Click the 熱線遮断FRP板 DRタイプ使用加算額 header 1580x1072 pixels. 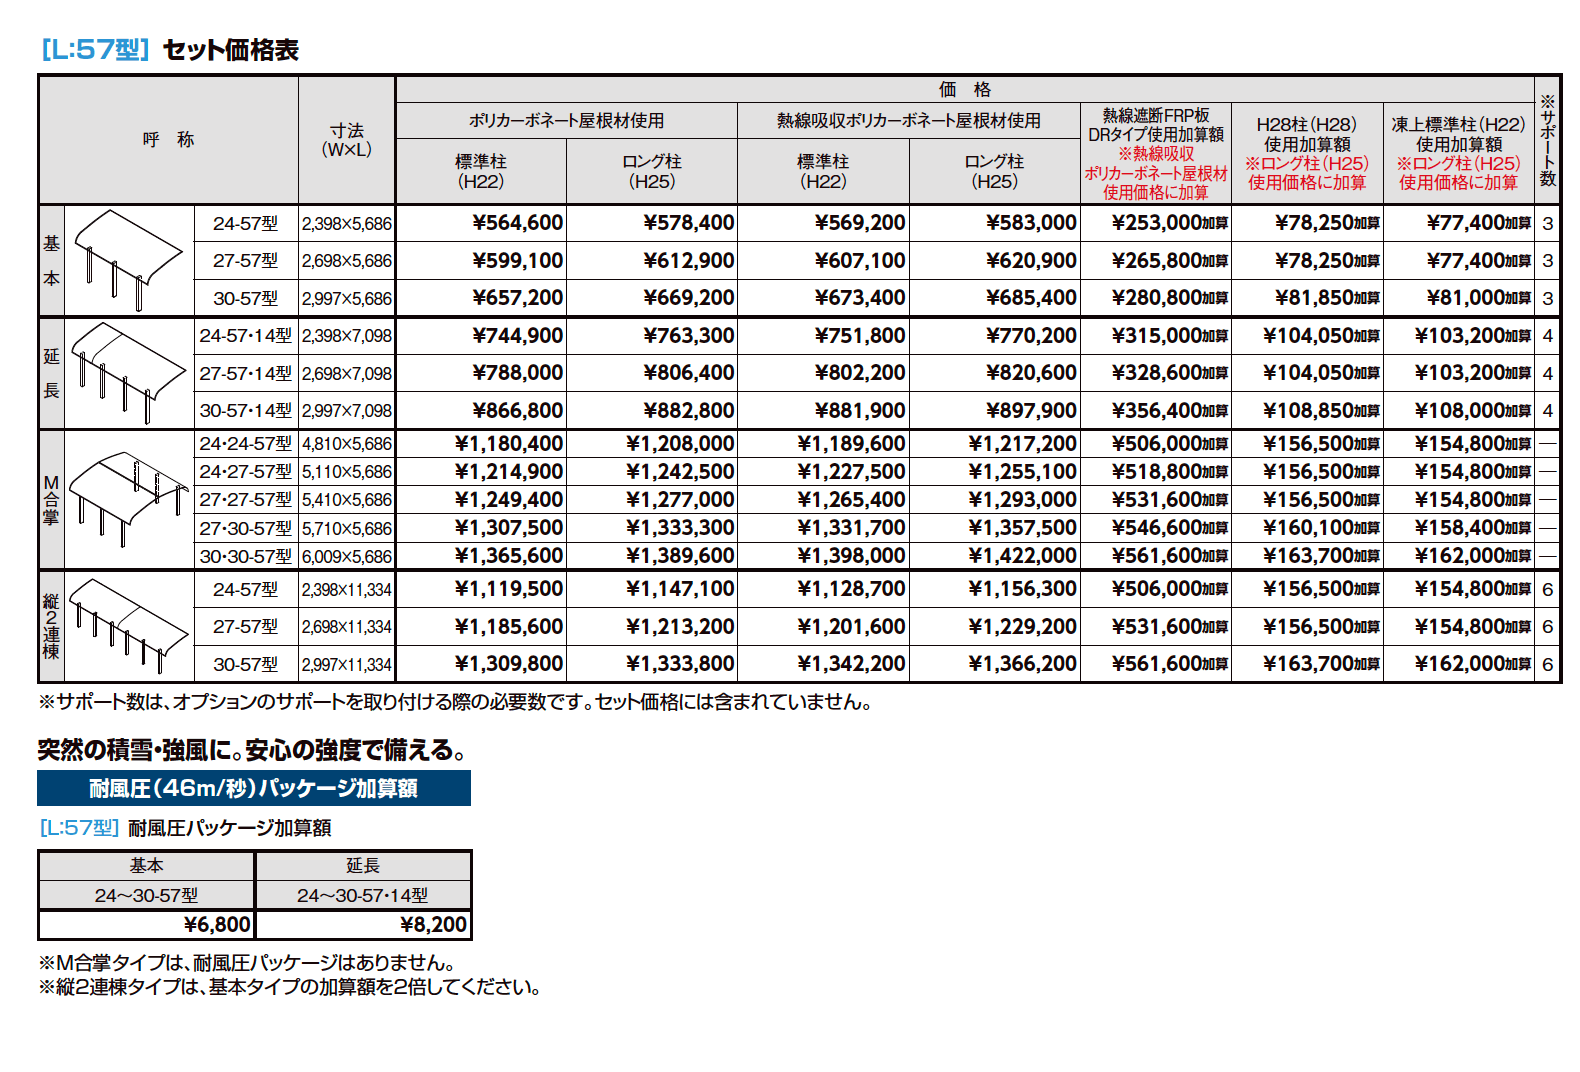coord(1156,154)
